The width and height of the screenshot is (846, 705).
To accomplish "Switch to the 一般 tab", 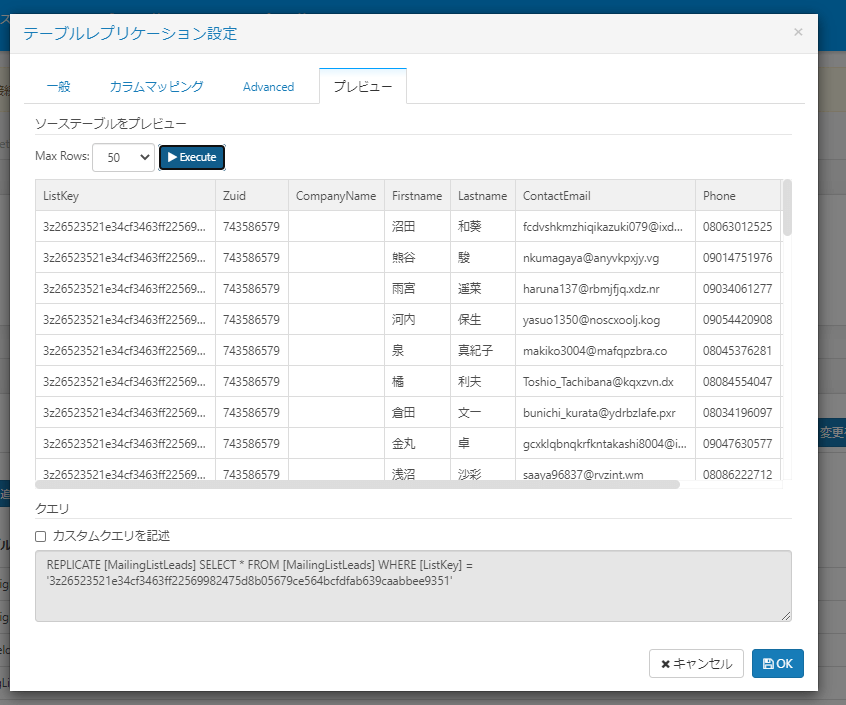I will coord(58,87).
